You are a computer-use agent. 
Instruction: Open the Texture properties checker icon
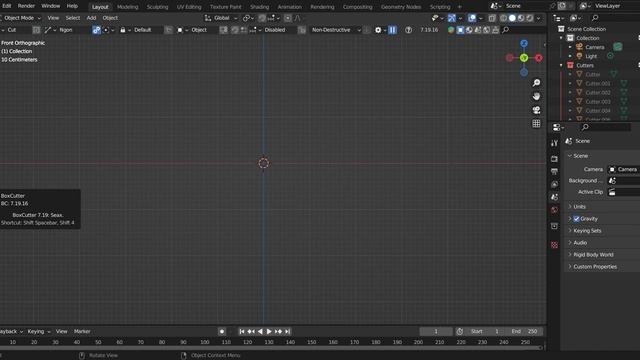click(554, 245)
